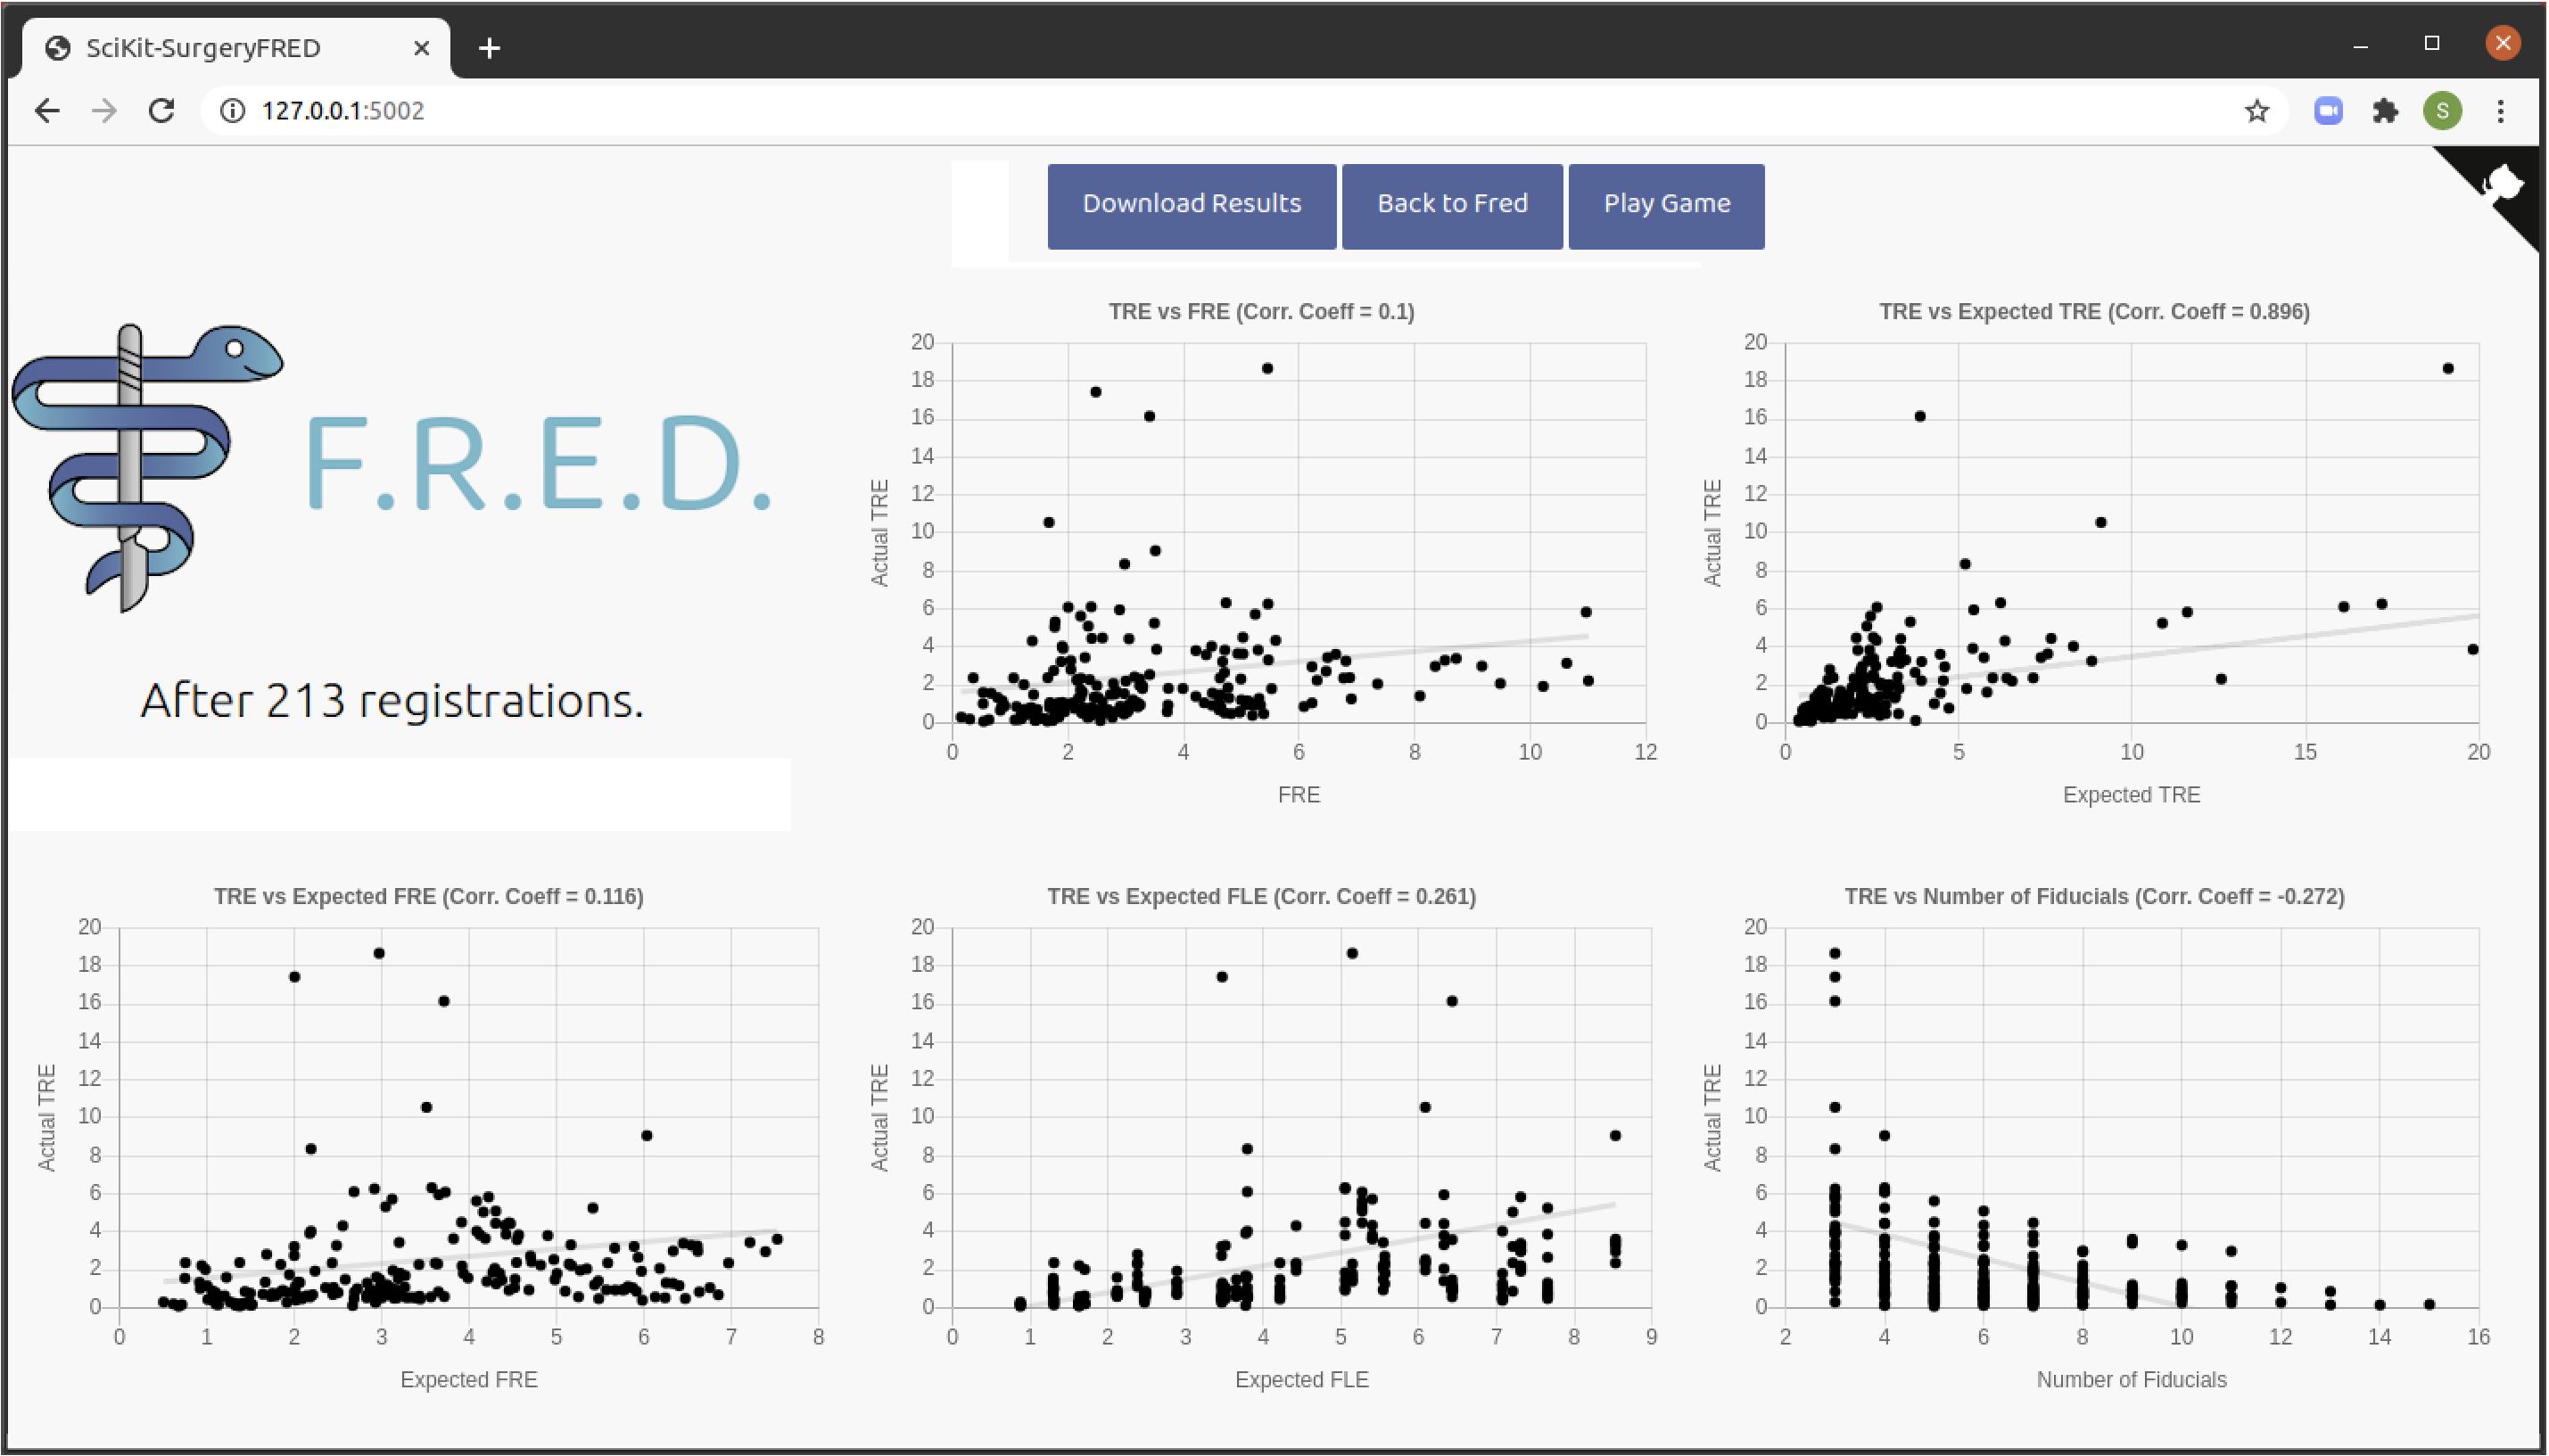Click the 'After 213 registrations.' text
This screenshot has height=1456, width=2549.
391,700
